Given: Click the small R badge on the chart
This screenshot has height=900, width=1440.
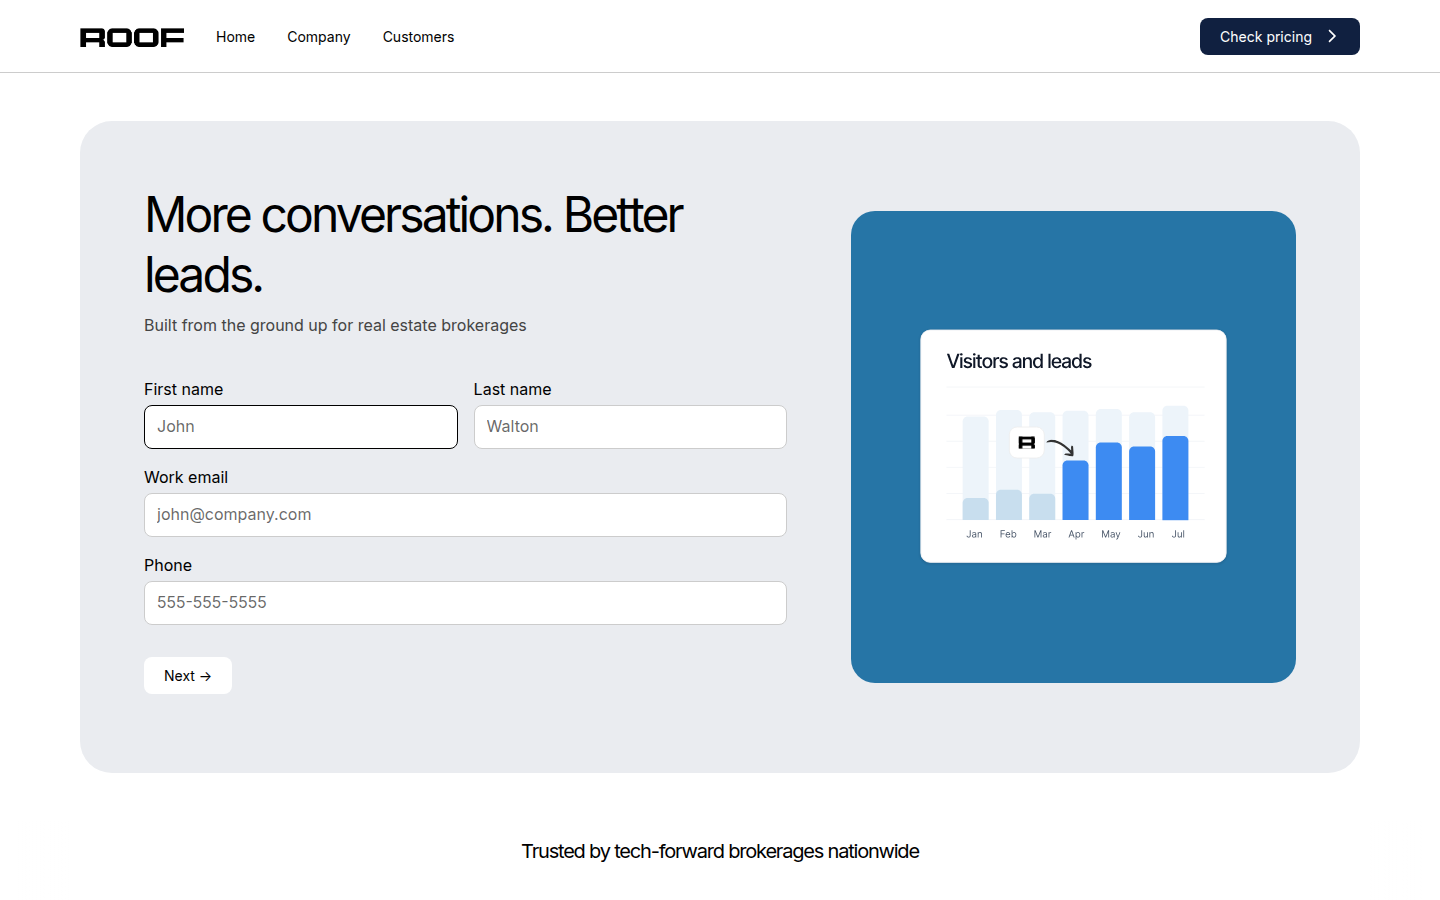Looking at the screenshot, I should [x=1026, y=442].
